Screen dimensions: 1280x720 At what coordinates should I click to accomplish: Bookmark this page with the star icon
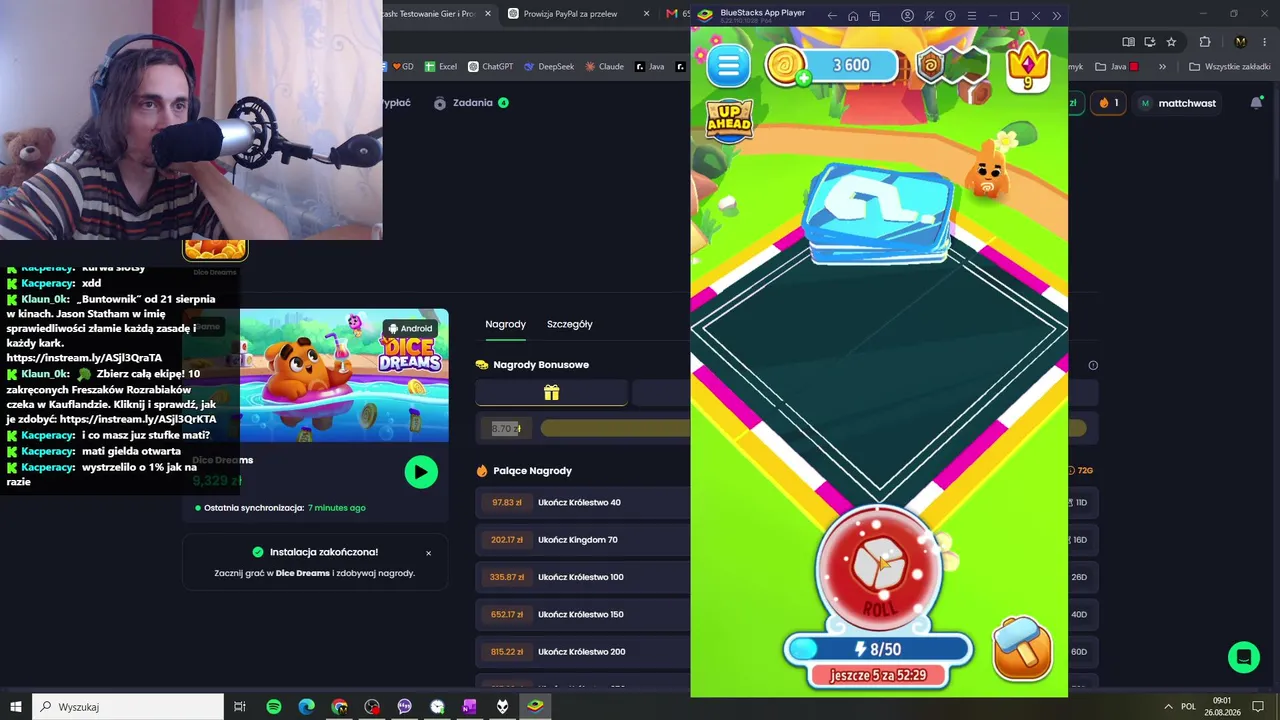(1171, 42)
